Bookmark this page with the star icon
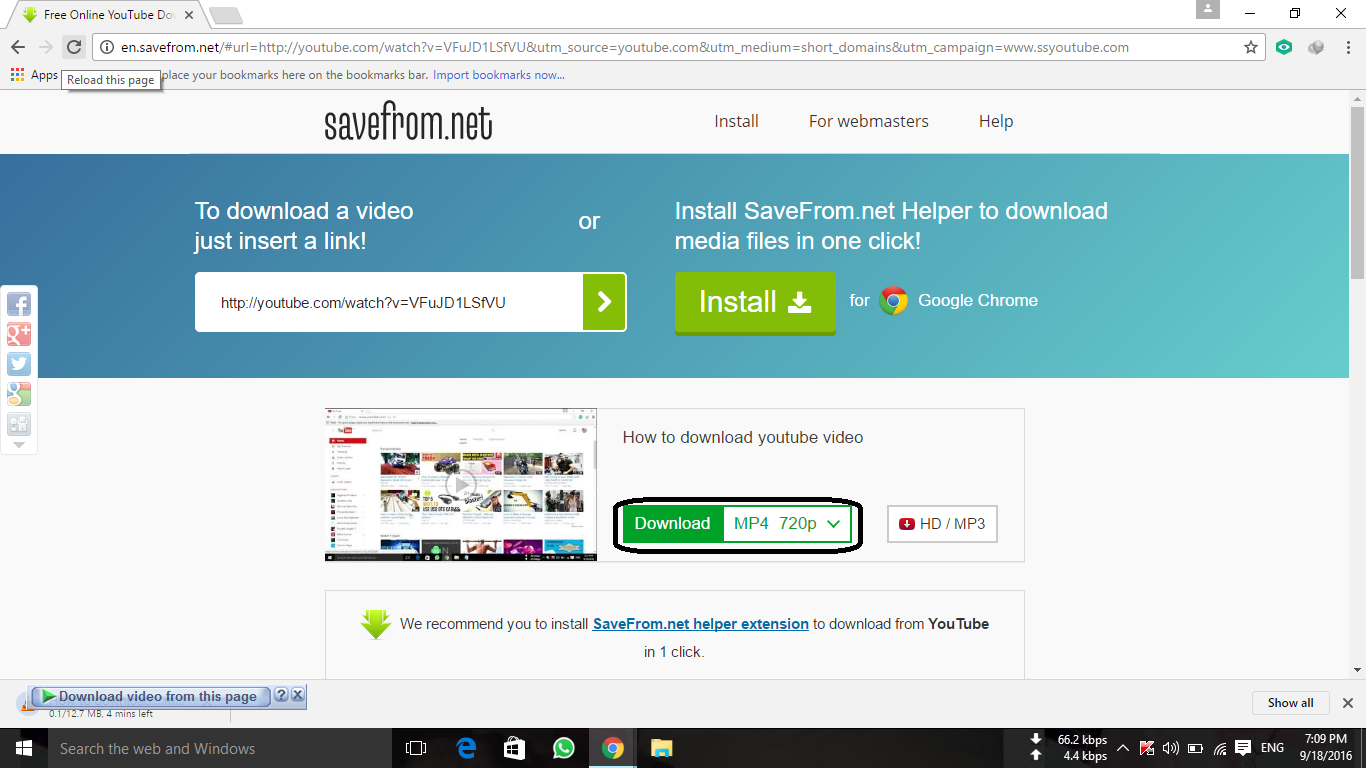The width and height of the screenshot is (1366, 768). click(1251, 47)
